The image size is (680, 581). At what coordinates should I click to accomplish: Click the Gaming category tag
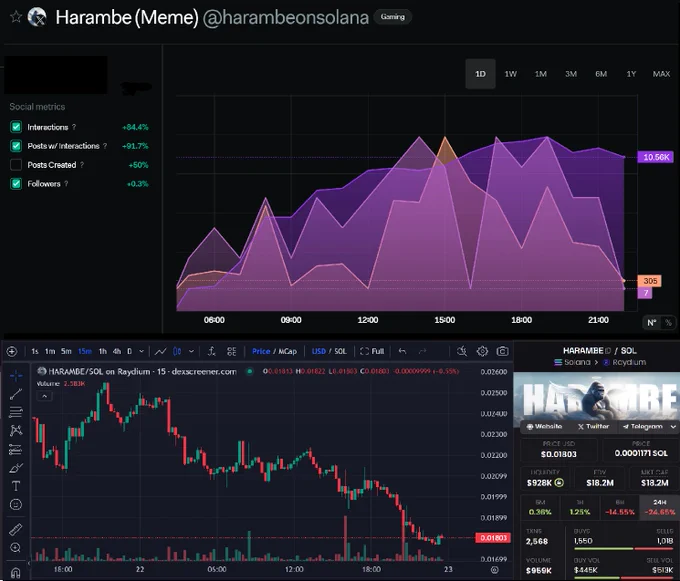pos(392,17)
